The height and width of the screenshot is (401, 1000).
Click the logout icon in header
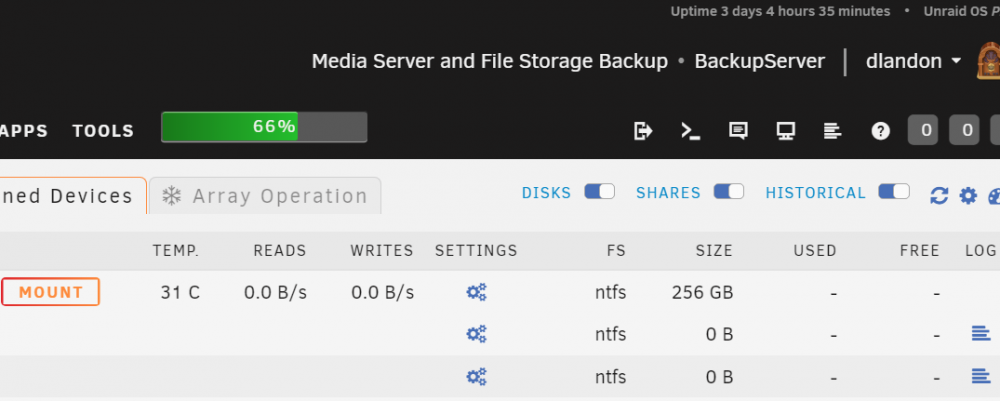point(643,131)
